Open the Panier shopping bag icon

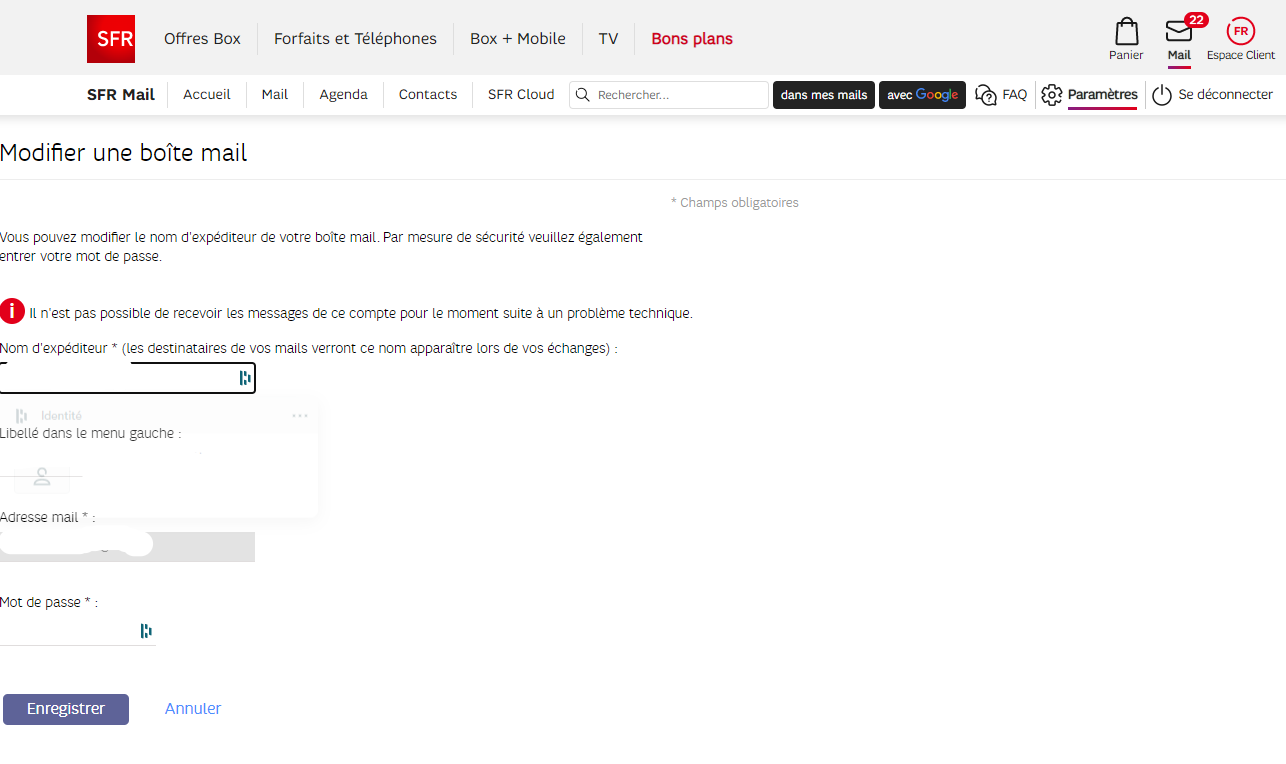[1126, 32]
